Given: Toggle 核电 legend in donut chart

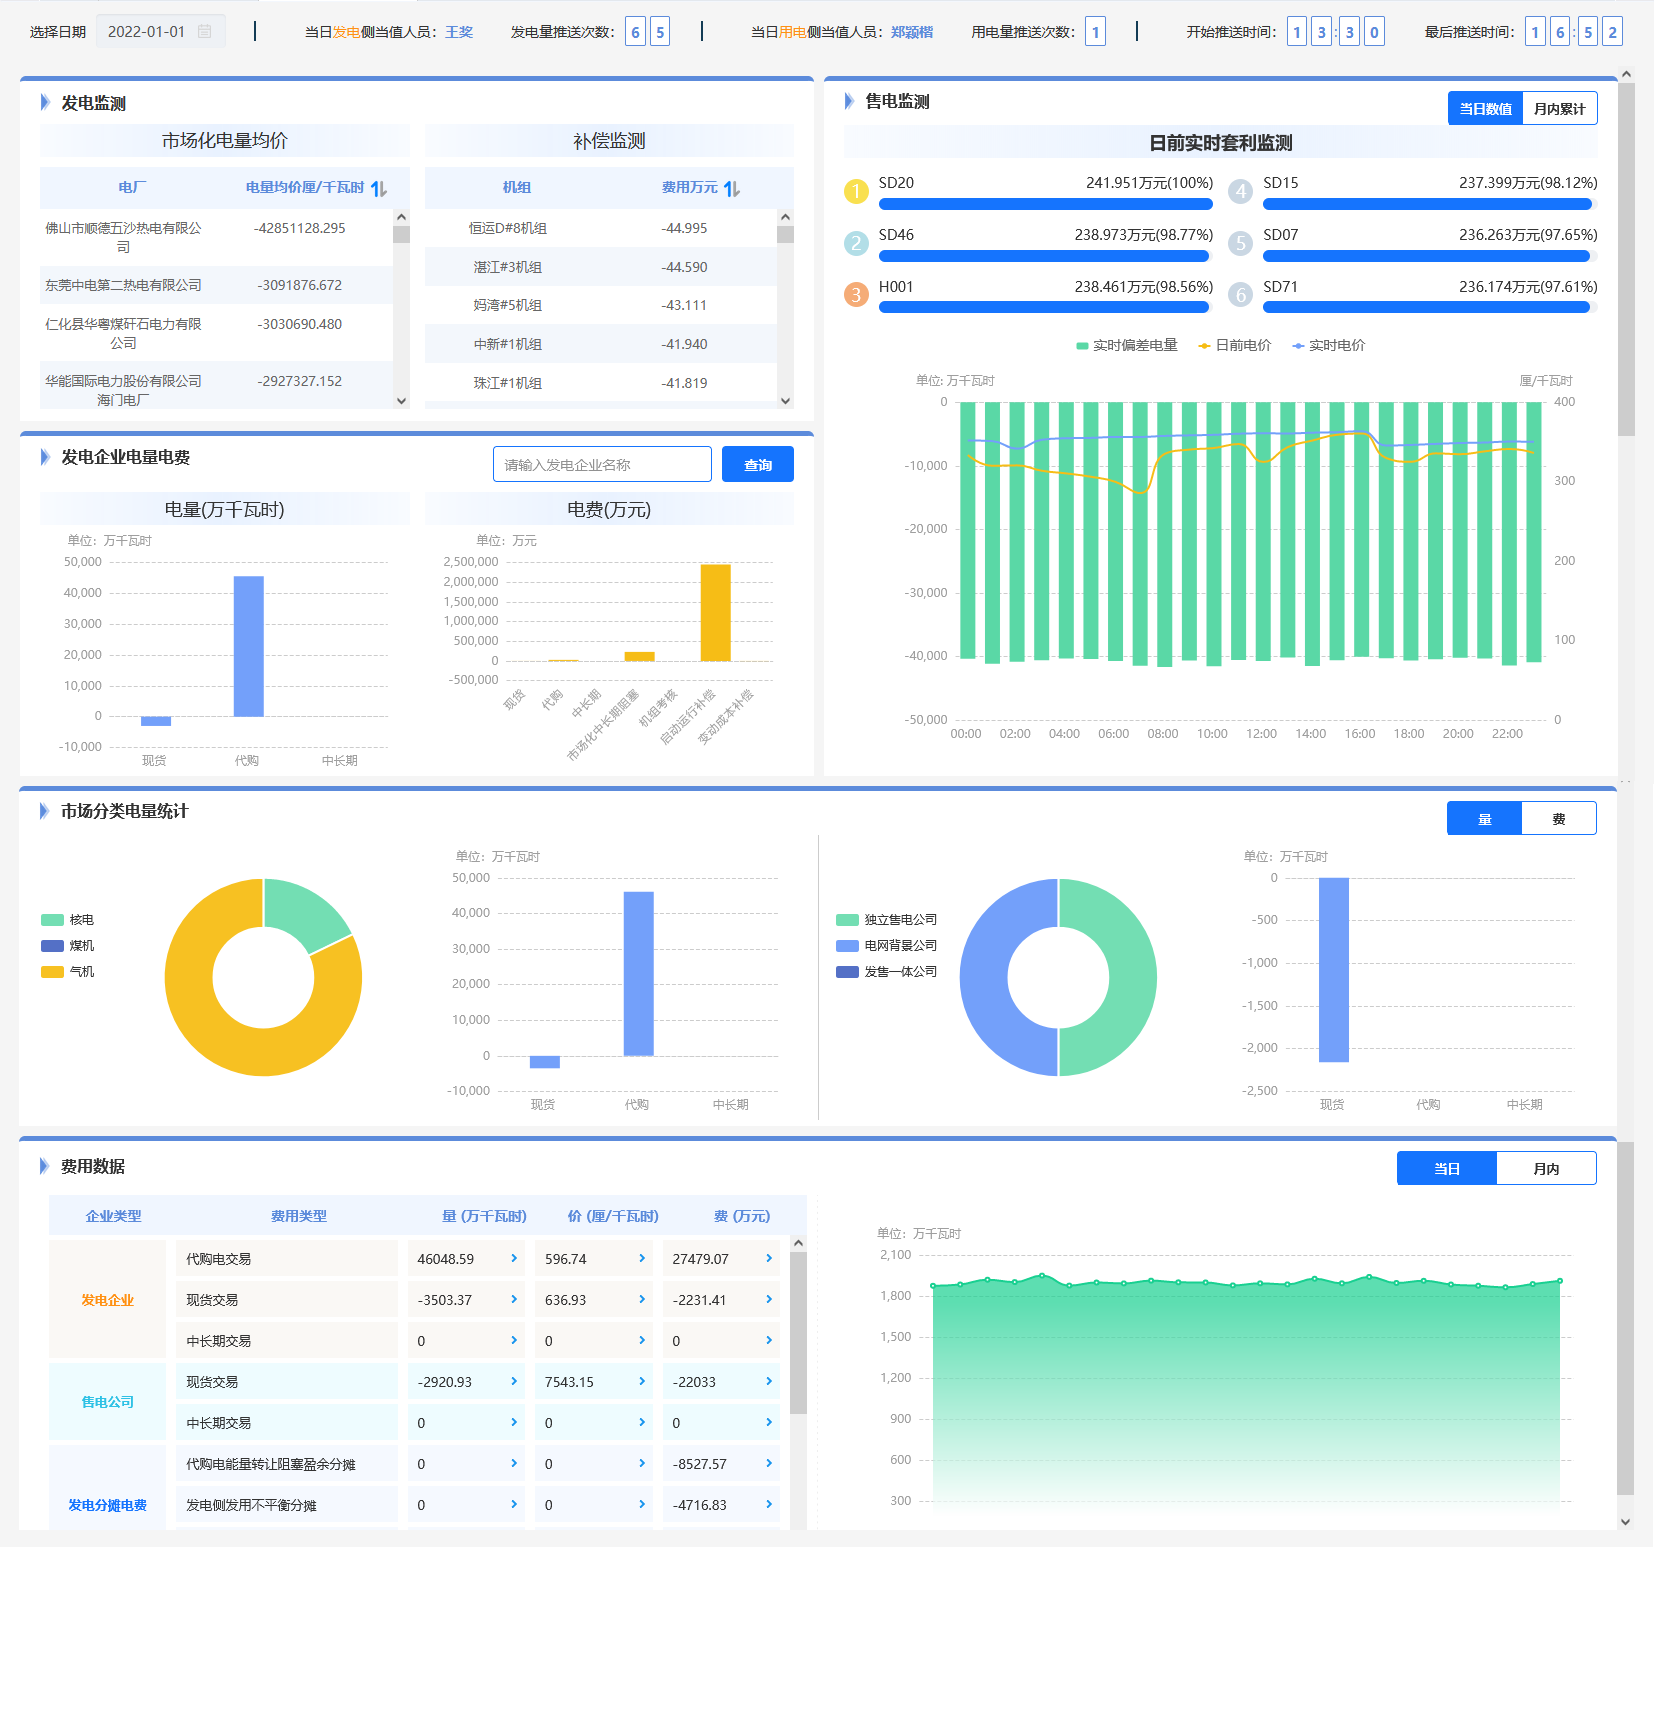Looking at the screenshot, I should tap(67, 920).
